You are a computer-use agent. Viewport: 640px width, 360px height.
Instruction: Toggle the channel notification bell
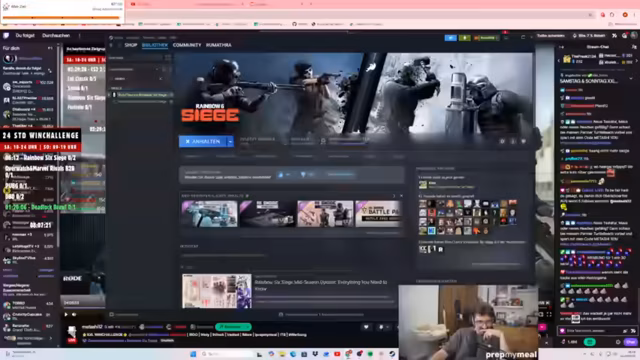tap(381, 327)
